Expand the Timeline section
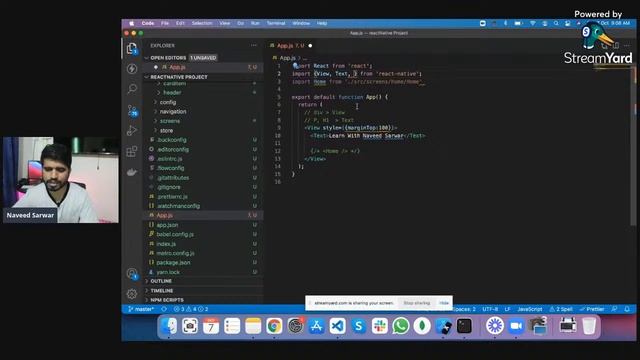 pyautogui.click(x=162, y=291)
